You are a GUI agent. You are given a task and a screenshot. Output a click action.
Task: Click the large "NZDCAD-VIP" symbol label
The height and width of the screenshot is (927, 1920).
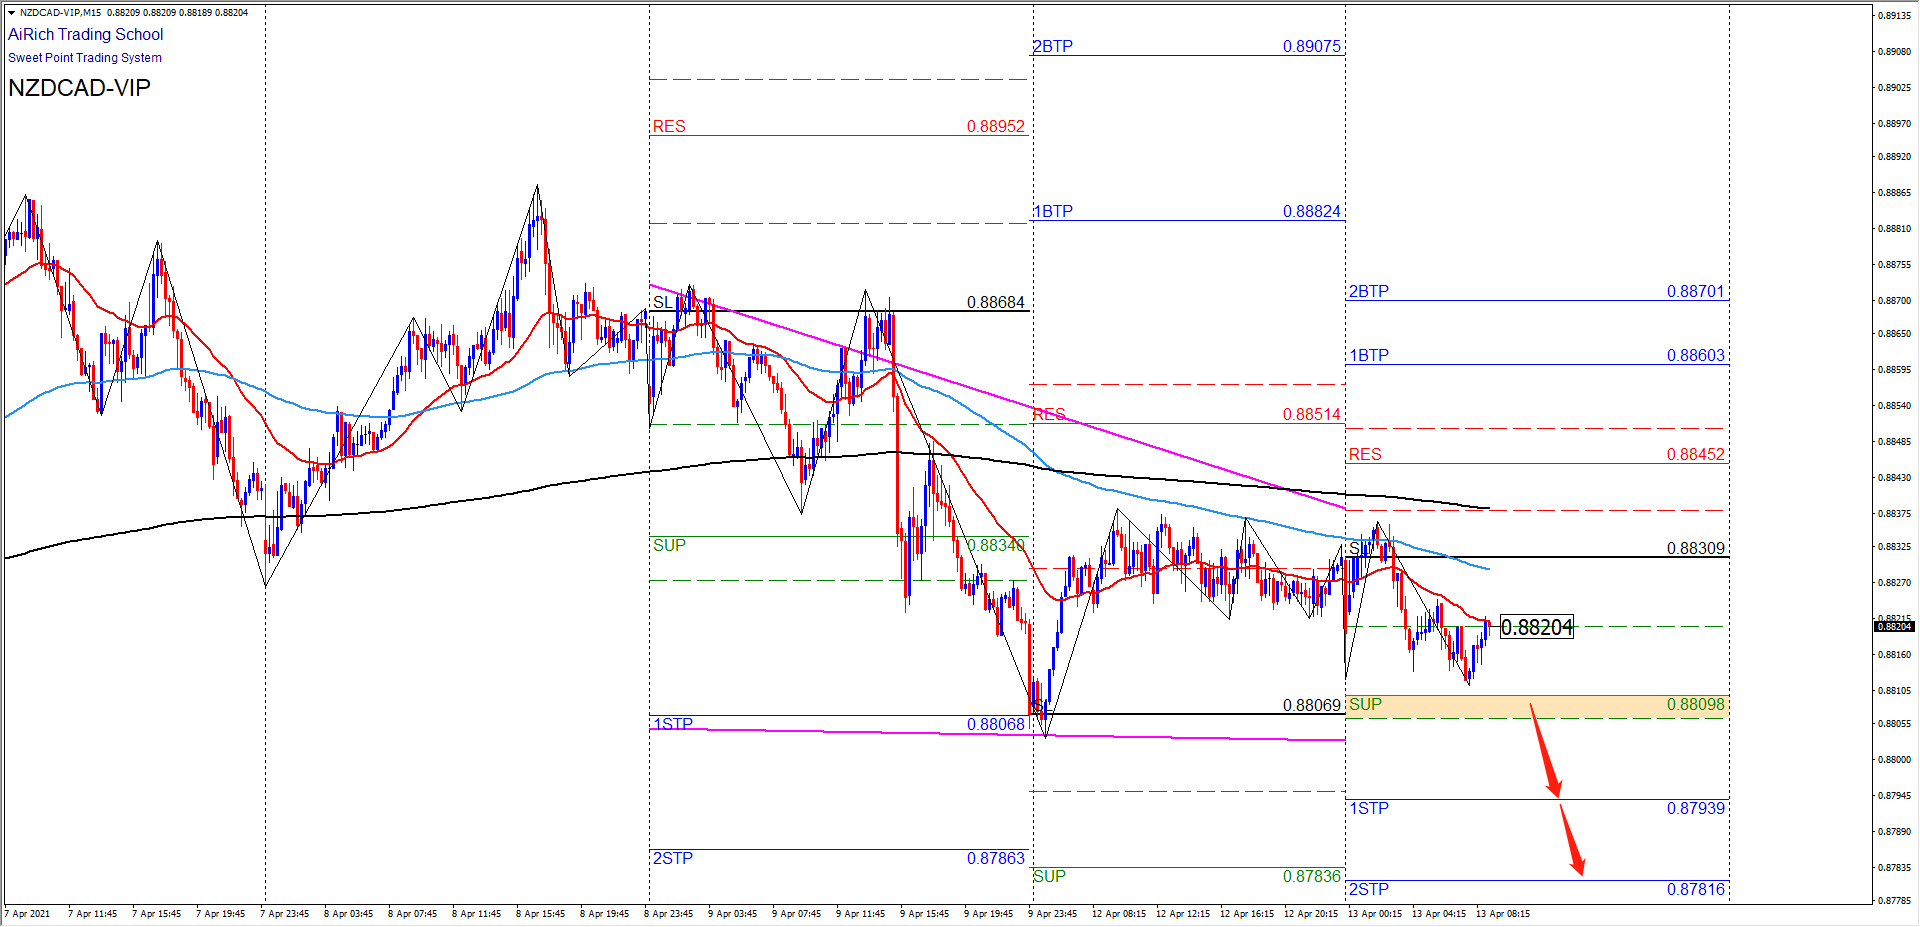79,88
